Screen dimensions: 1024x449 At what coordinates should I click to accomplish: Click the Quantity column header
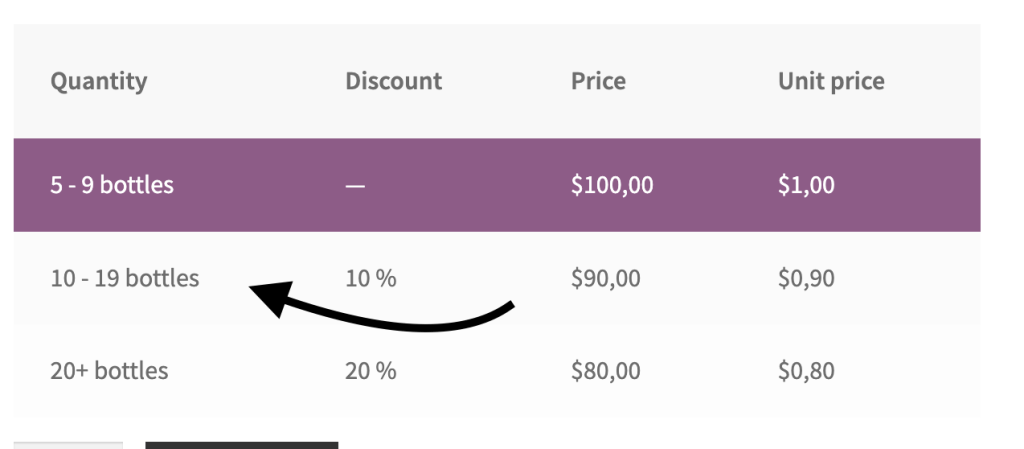tap(98, 81)
